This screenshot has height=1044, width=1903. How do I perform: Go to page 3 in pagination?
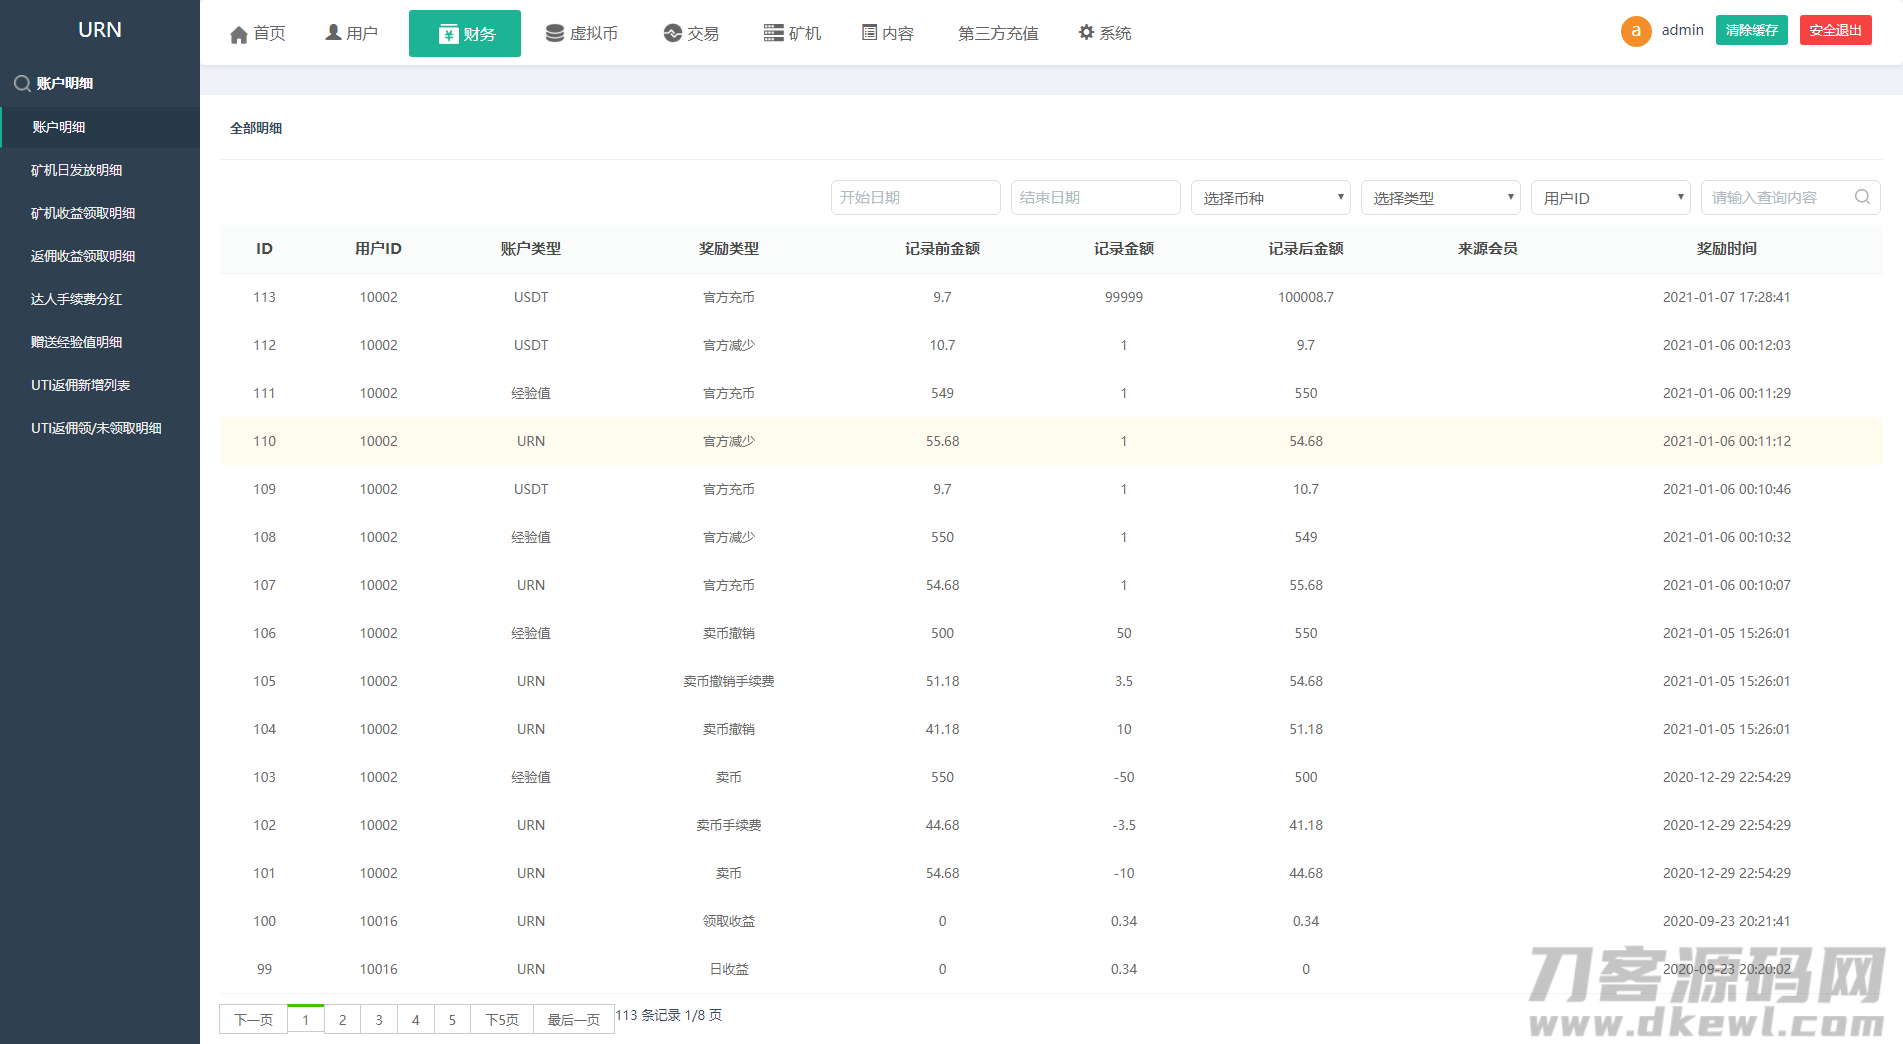pyautogui.click(x=379, y=1020)
